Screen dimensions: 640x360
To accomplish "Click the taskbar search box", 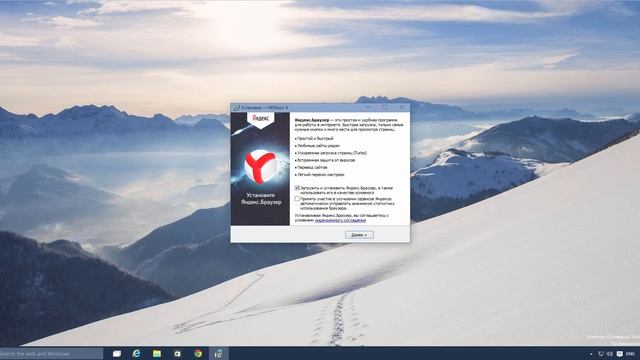I will pyautogui.click(x=51, y=353).
